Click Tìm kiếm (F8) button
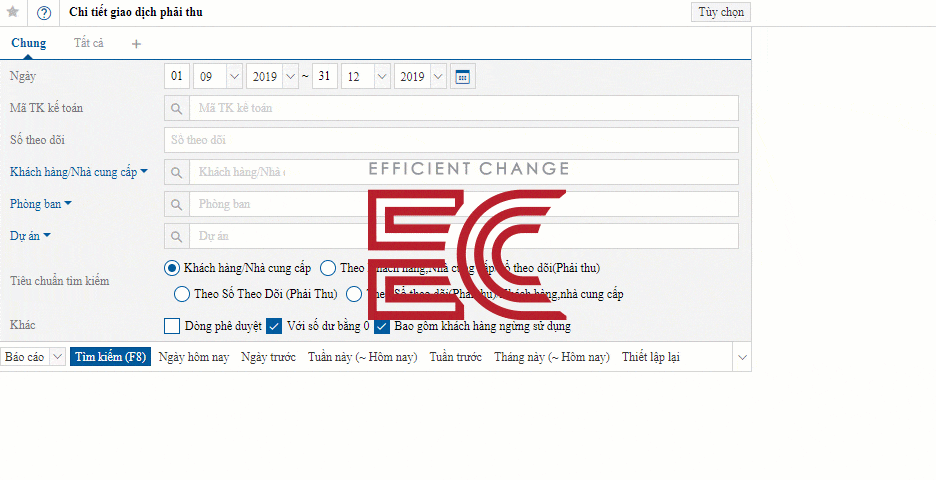Viewport: 936px width, 480px height. point(110,357)
